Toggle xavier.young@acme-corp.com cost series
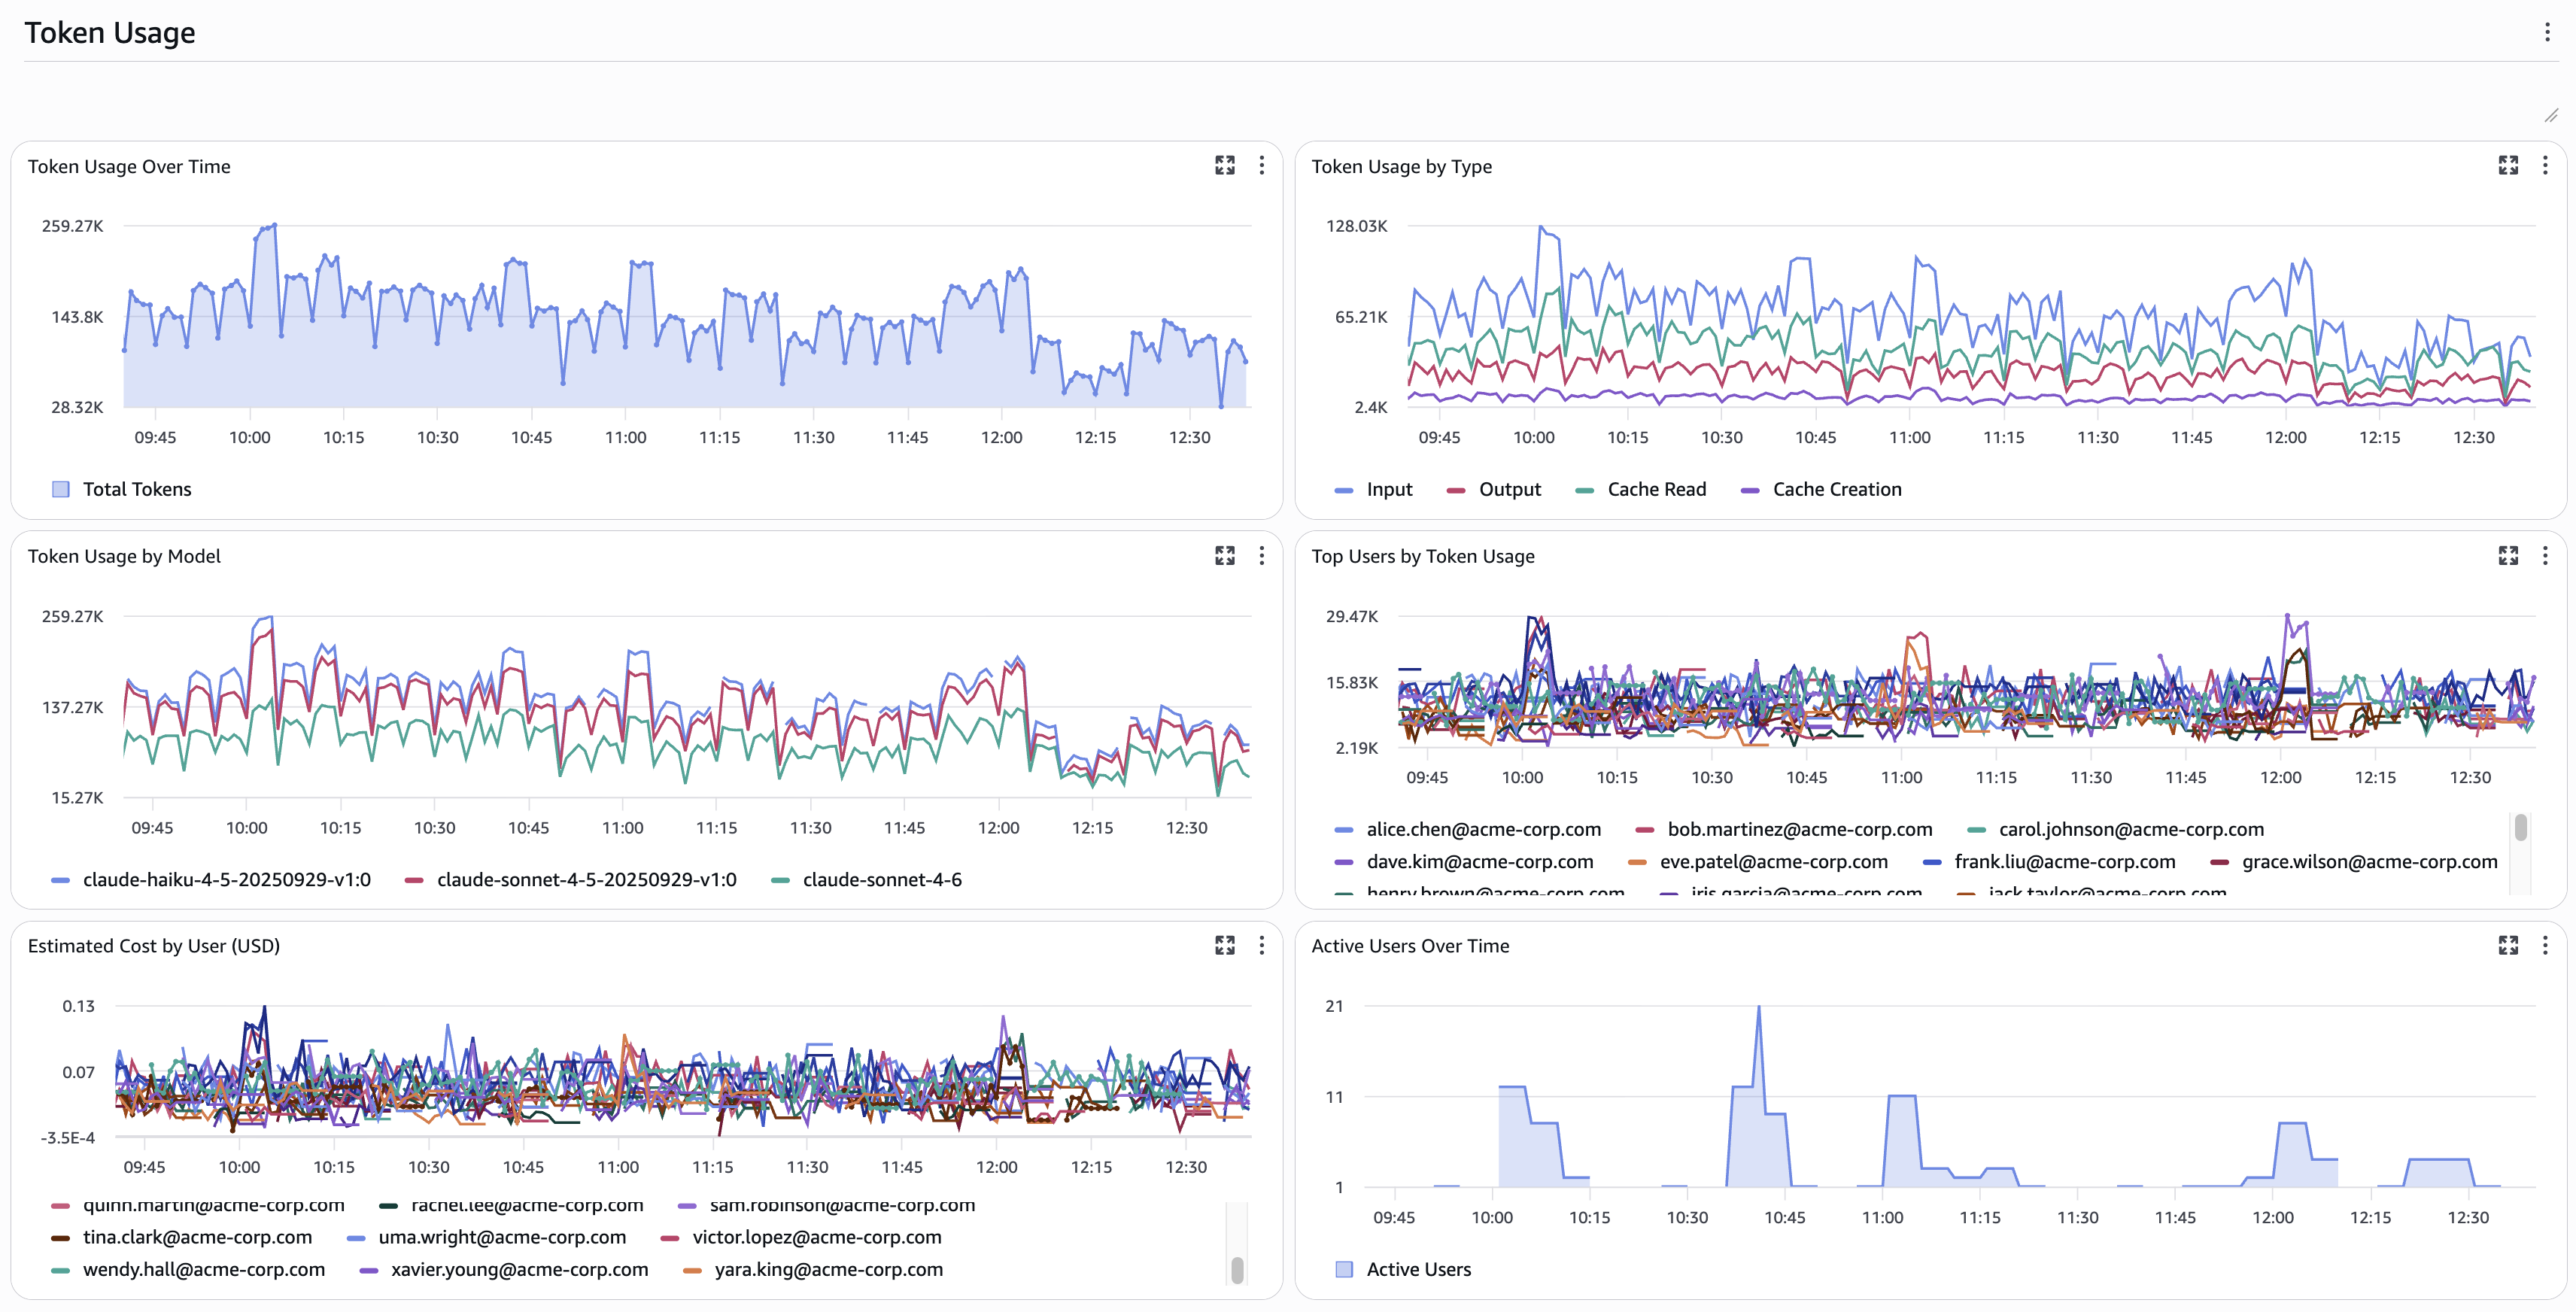2576x1312 pixels. tap(504, 1269)
